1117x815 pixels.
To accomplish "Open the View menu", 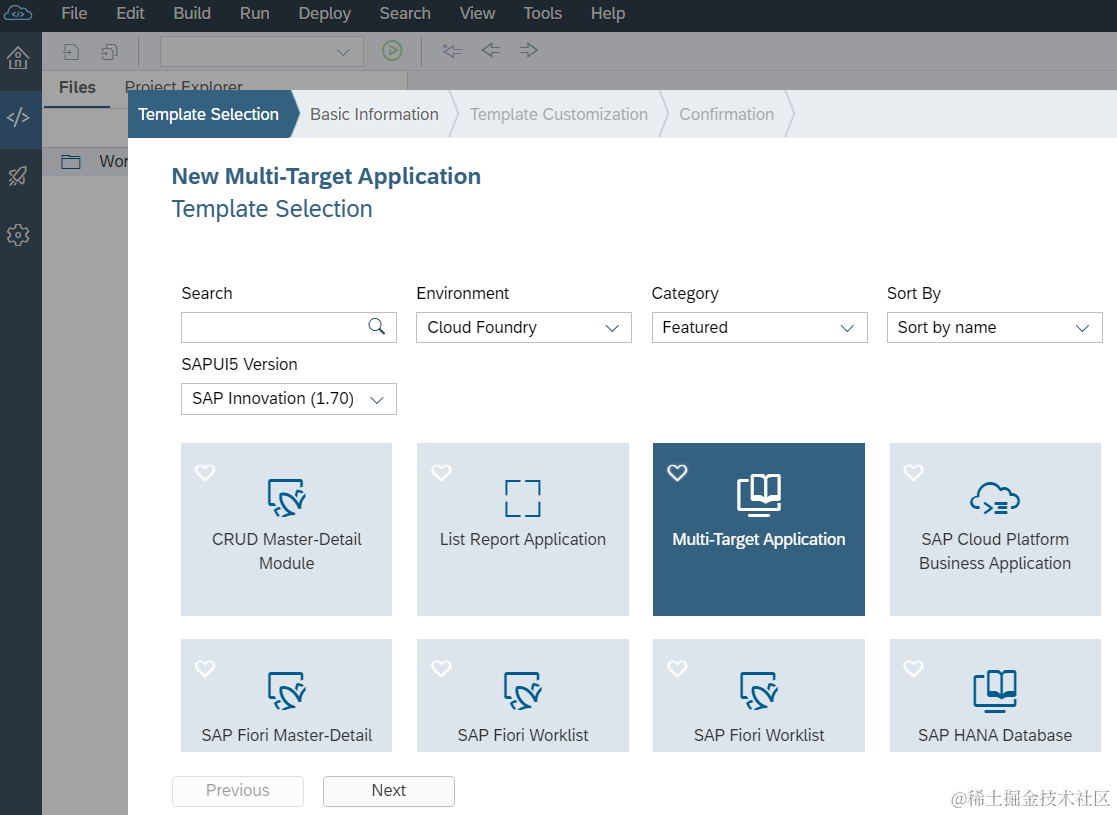I will point(477,14).
